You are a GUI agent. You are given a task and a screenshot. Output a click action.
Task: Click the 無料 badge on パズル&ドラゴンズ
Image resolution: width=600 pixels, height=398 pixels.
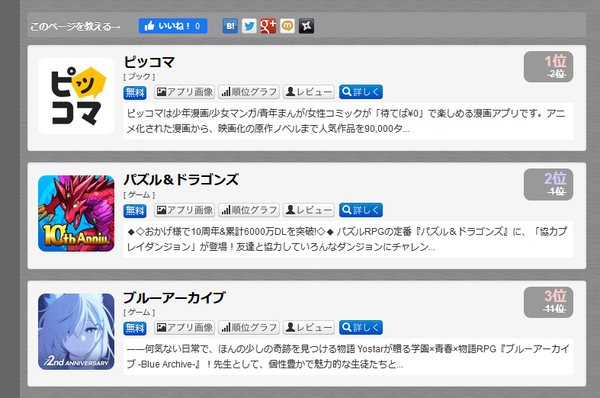[x=135, y=211]
